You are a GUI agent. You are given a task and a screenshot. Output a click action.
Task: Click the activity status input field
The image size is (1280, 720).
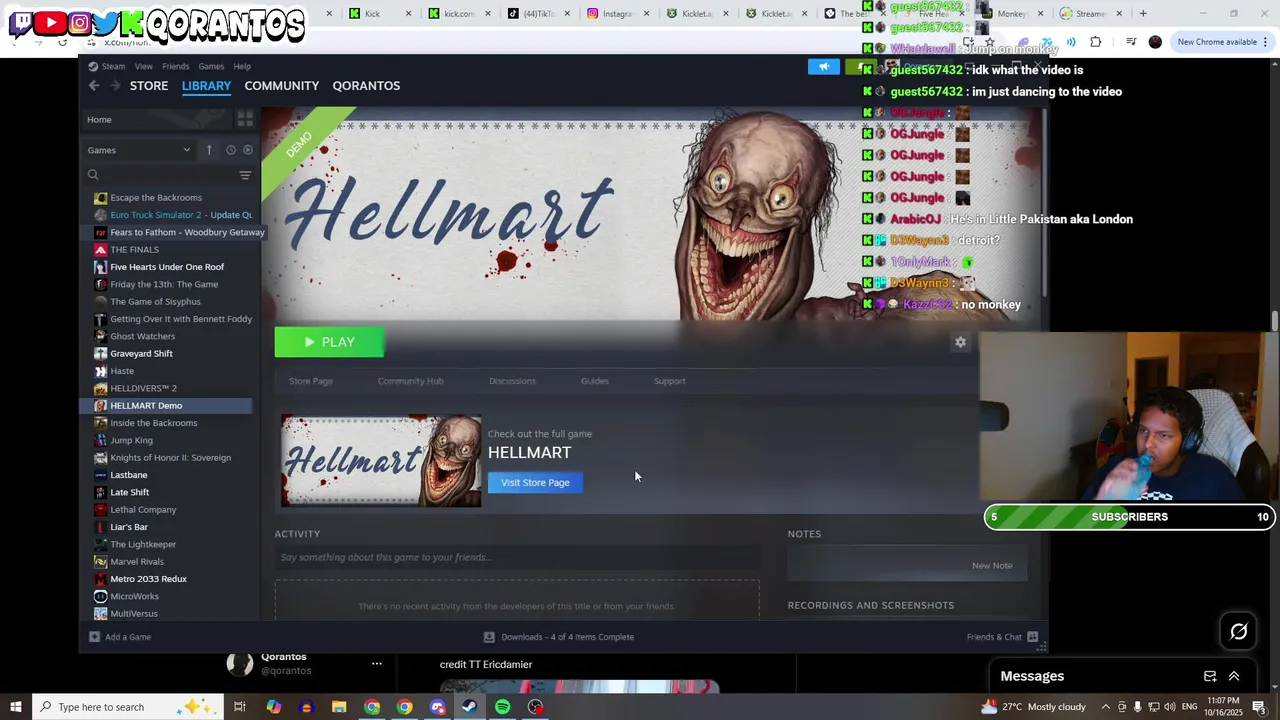click(517, 558)
